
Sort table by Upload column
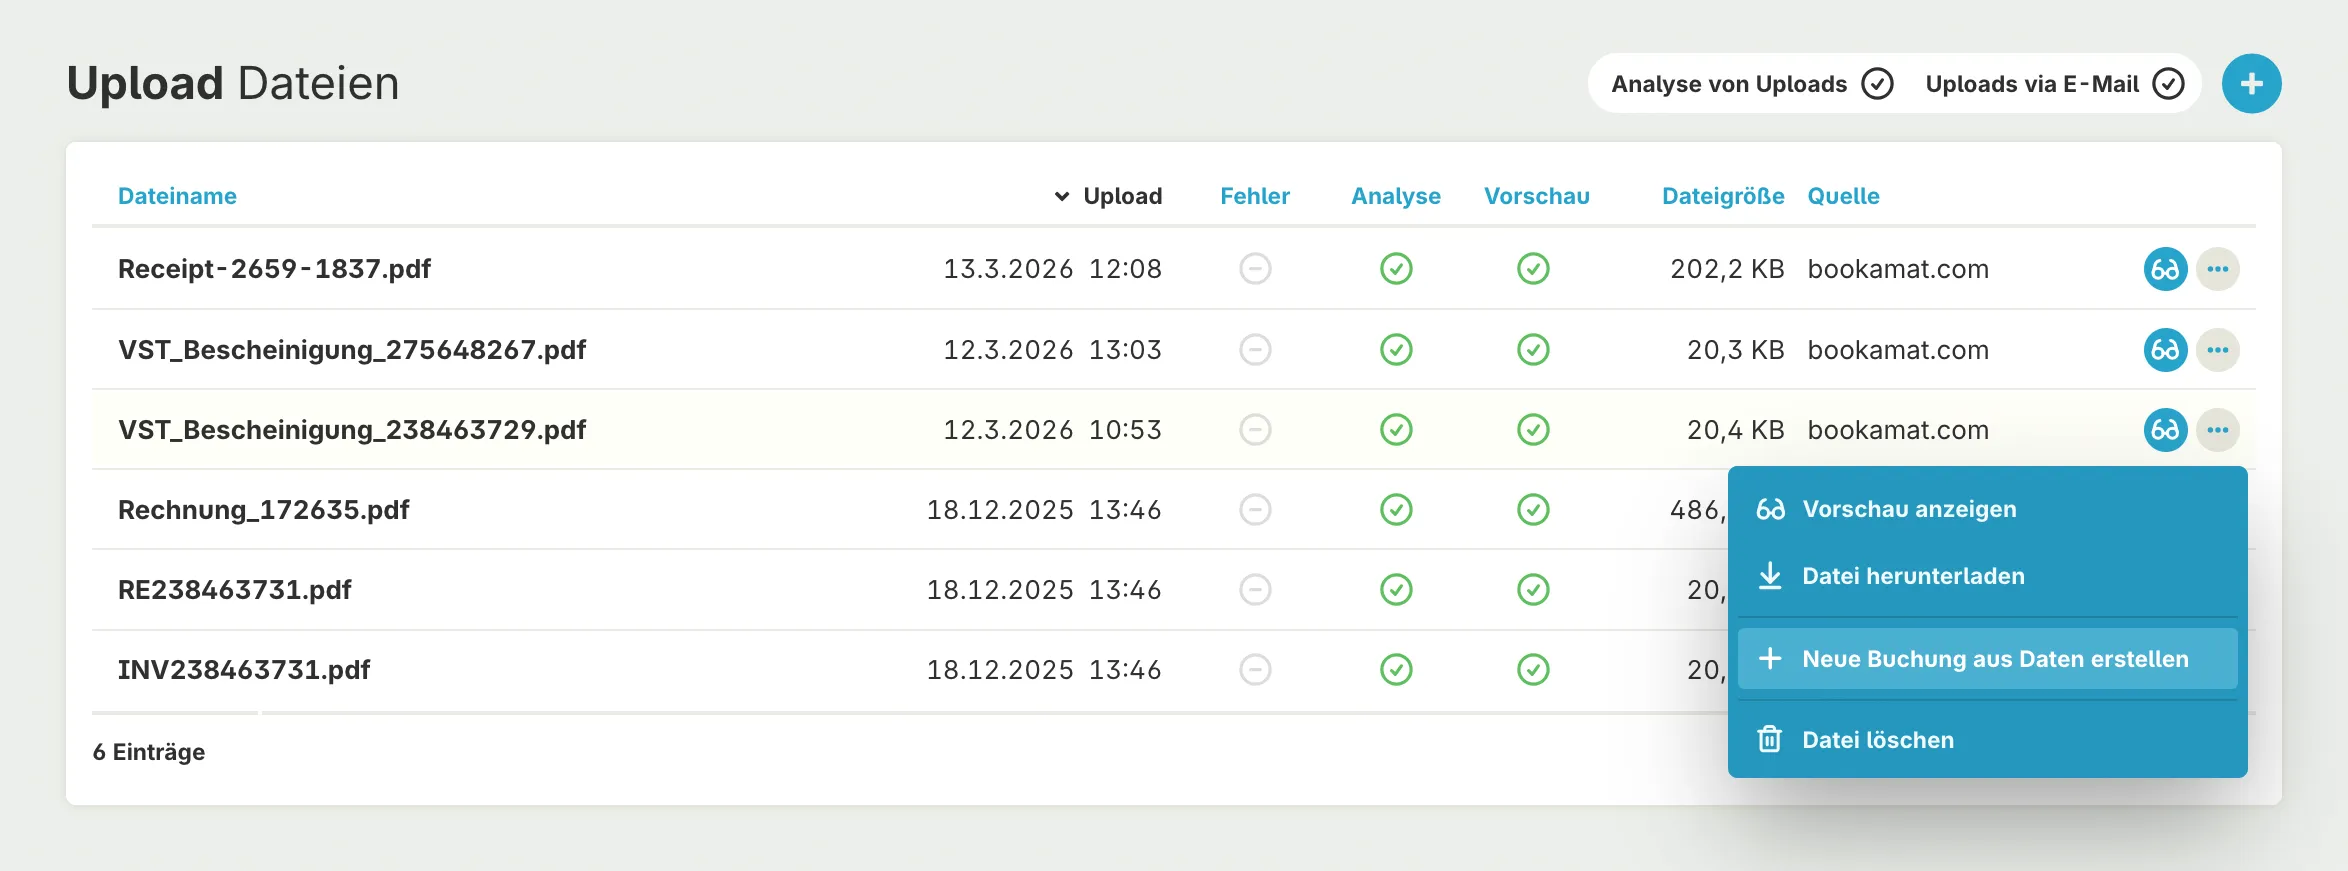1121,196
